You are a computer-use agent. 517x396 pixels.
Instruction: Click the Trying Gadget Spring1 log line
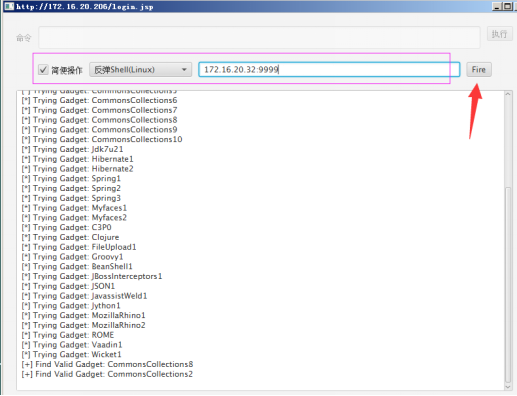click(71, 178)
